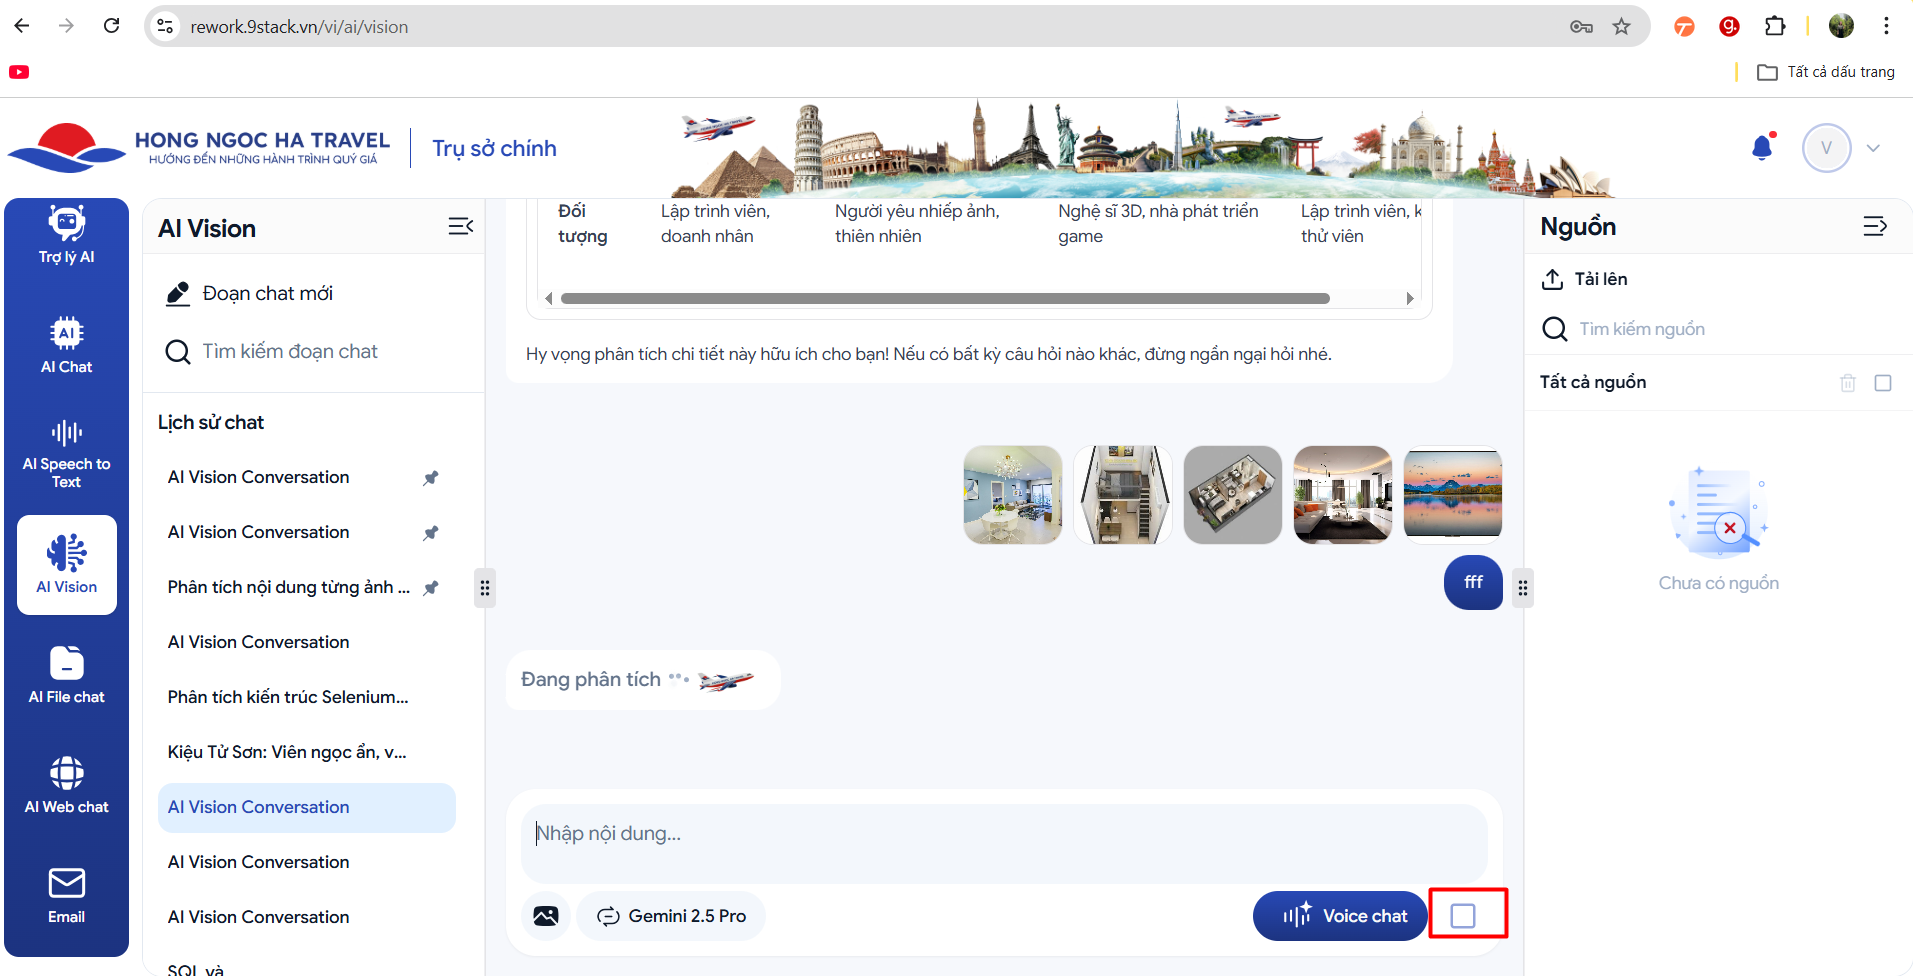Click inside the Nhập nội dung input field

[x=1003, y=834]
